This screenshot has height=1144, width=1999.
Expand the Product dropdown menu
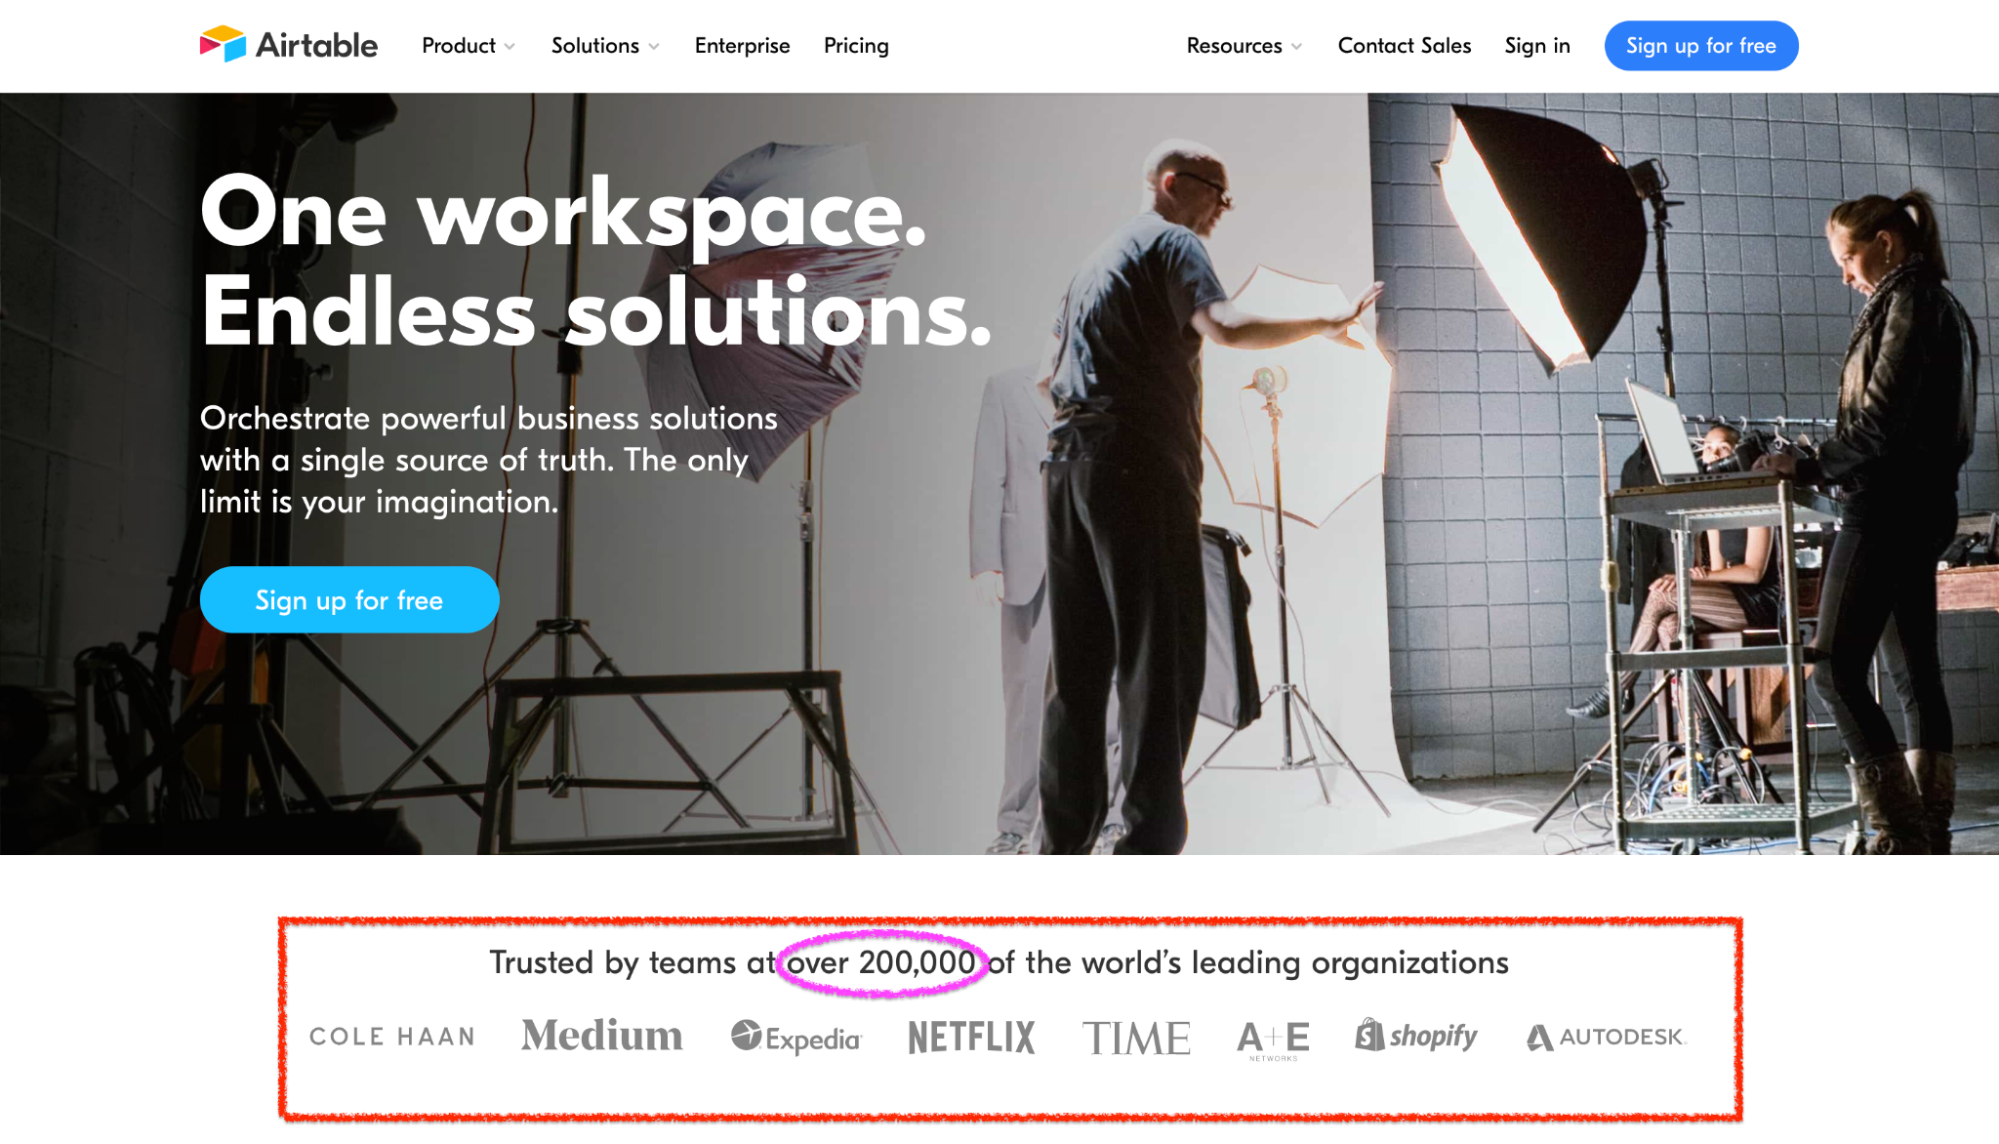pyautogui.click(x=468, y=46)
